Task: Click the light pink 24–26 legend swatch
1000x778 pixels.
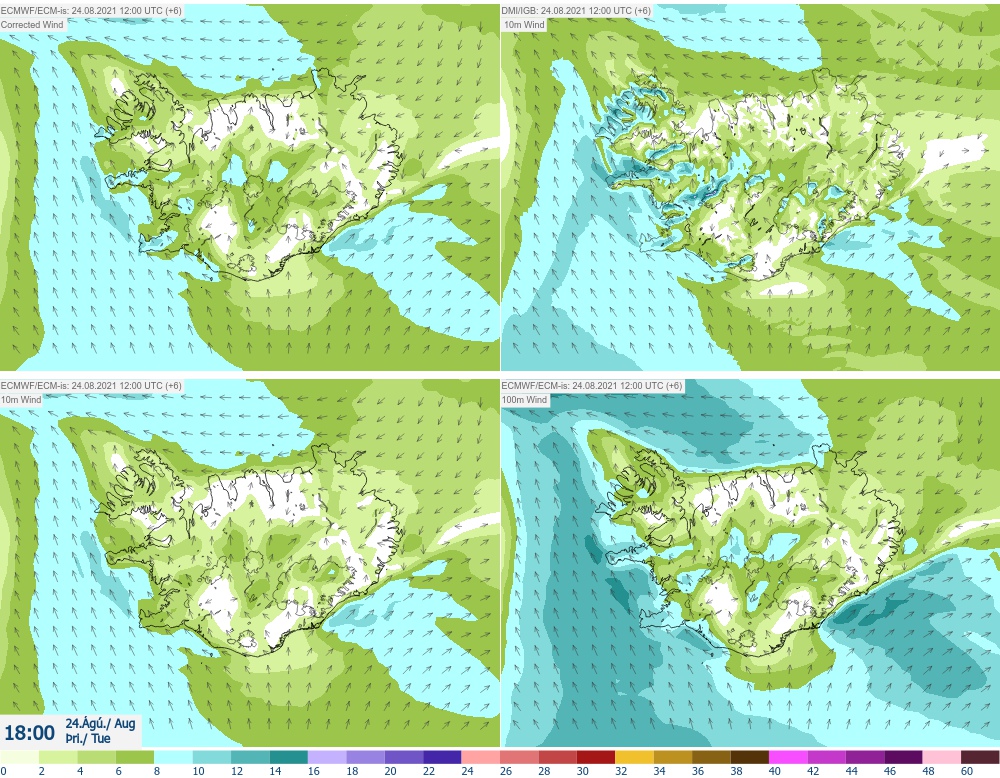Action: pyautogui.click(x=481, y=757)
